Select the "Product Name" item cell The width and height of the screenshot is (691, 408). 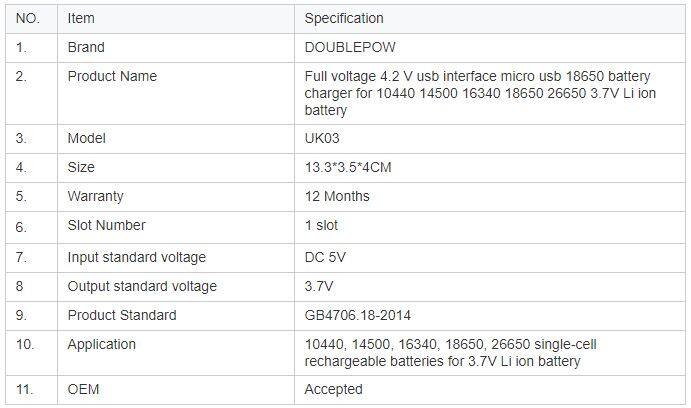pos(112,76)
